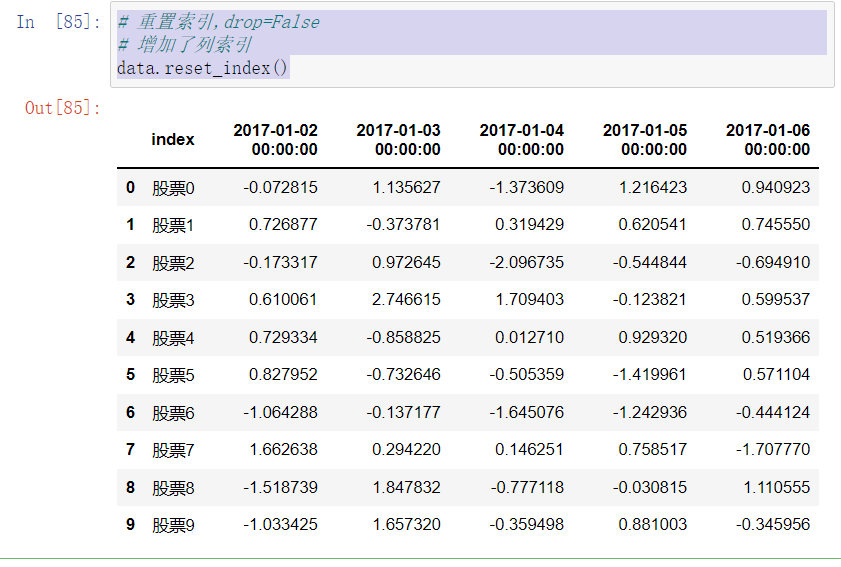This screenshot has height=567, width=841.
Task: Click the cell value -1.645076
Action: pos(527,413)
